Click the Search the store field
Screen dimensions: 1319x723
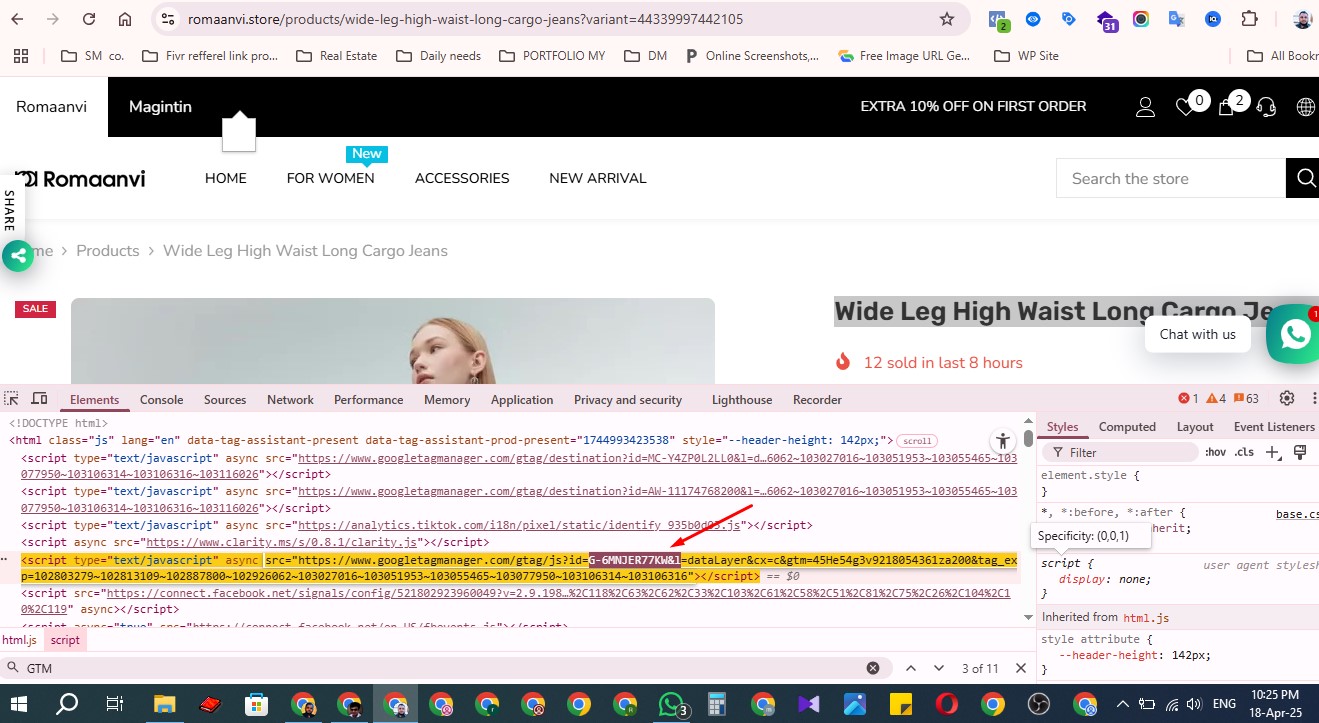(1170, 178)
